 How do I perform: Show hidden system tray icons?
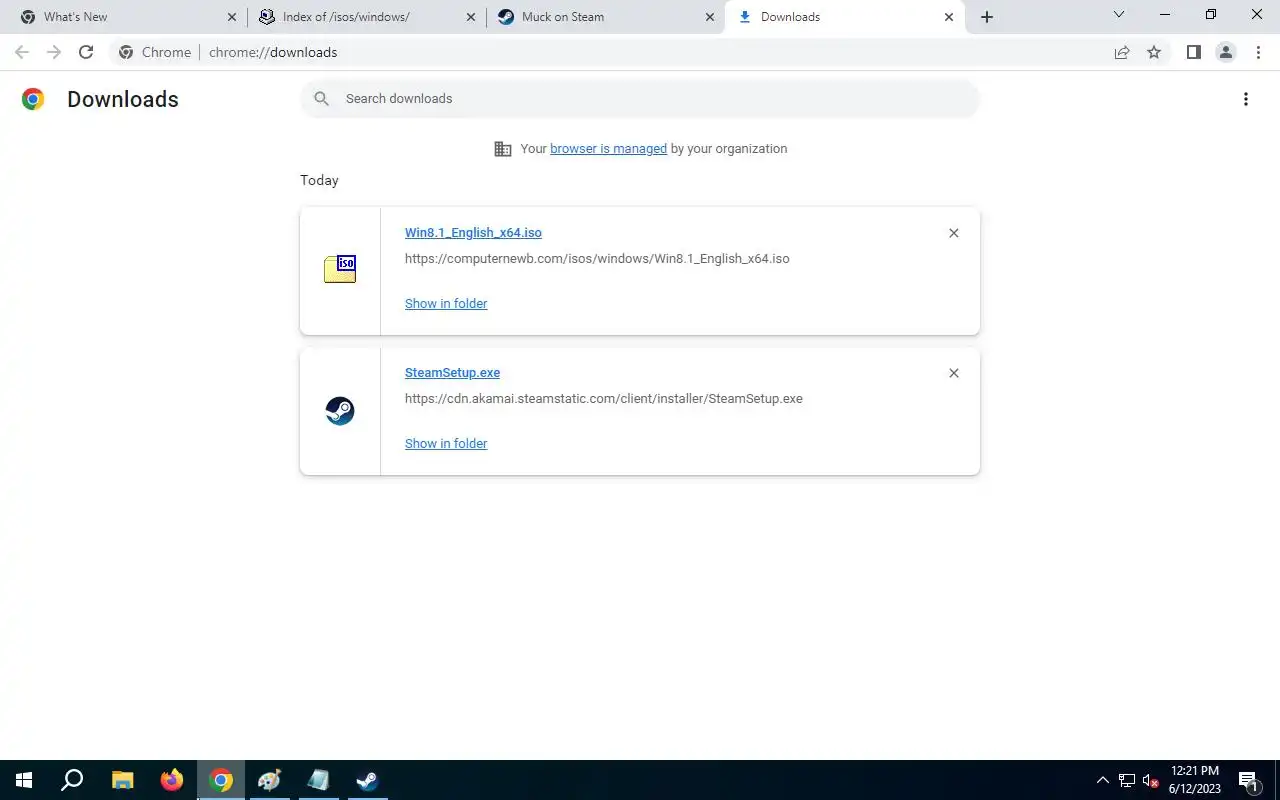(x=1103, y=780)
